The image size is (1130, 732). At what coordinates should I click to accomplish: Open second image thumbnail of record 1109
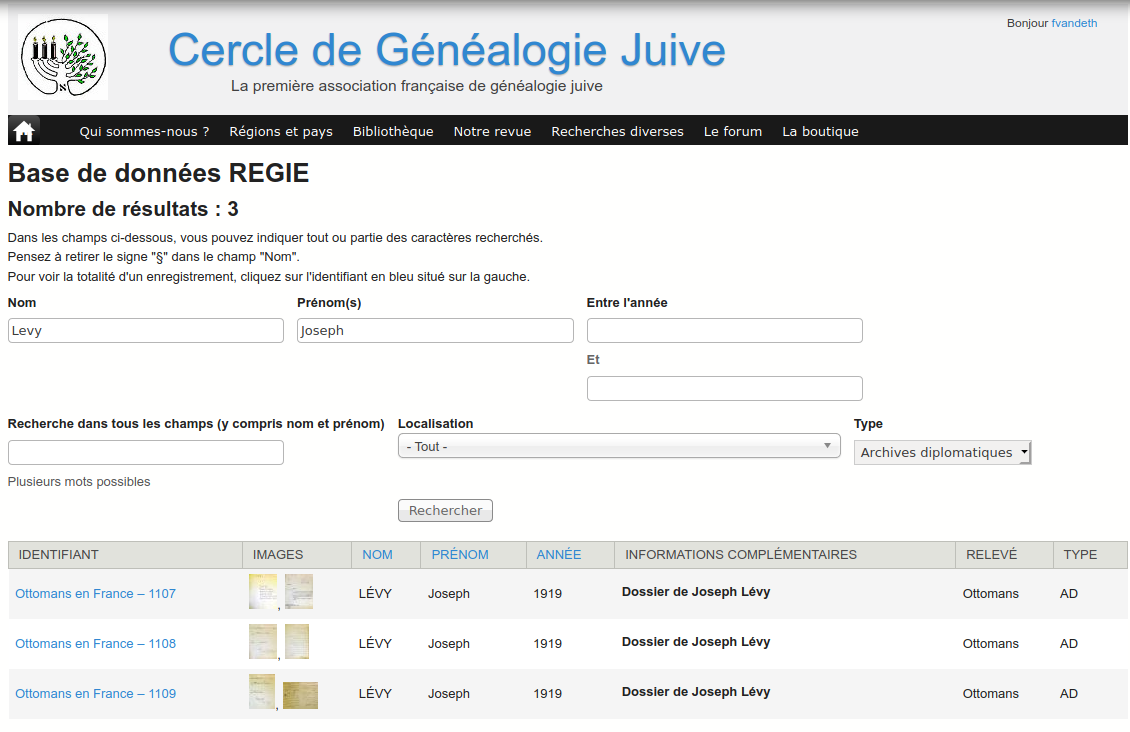(x=301, y=695)
